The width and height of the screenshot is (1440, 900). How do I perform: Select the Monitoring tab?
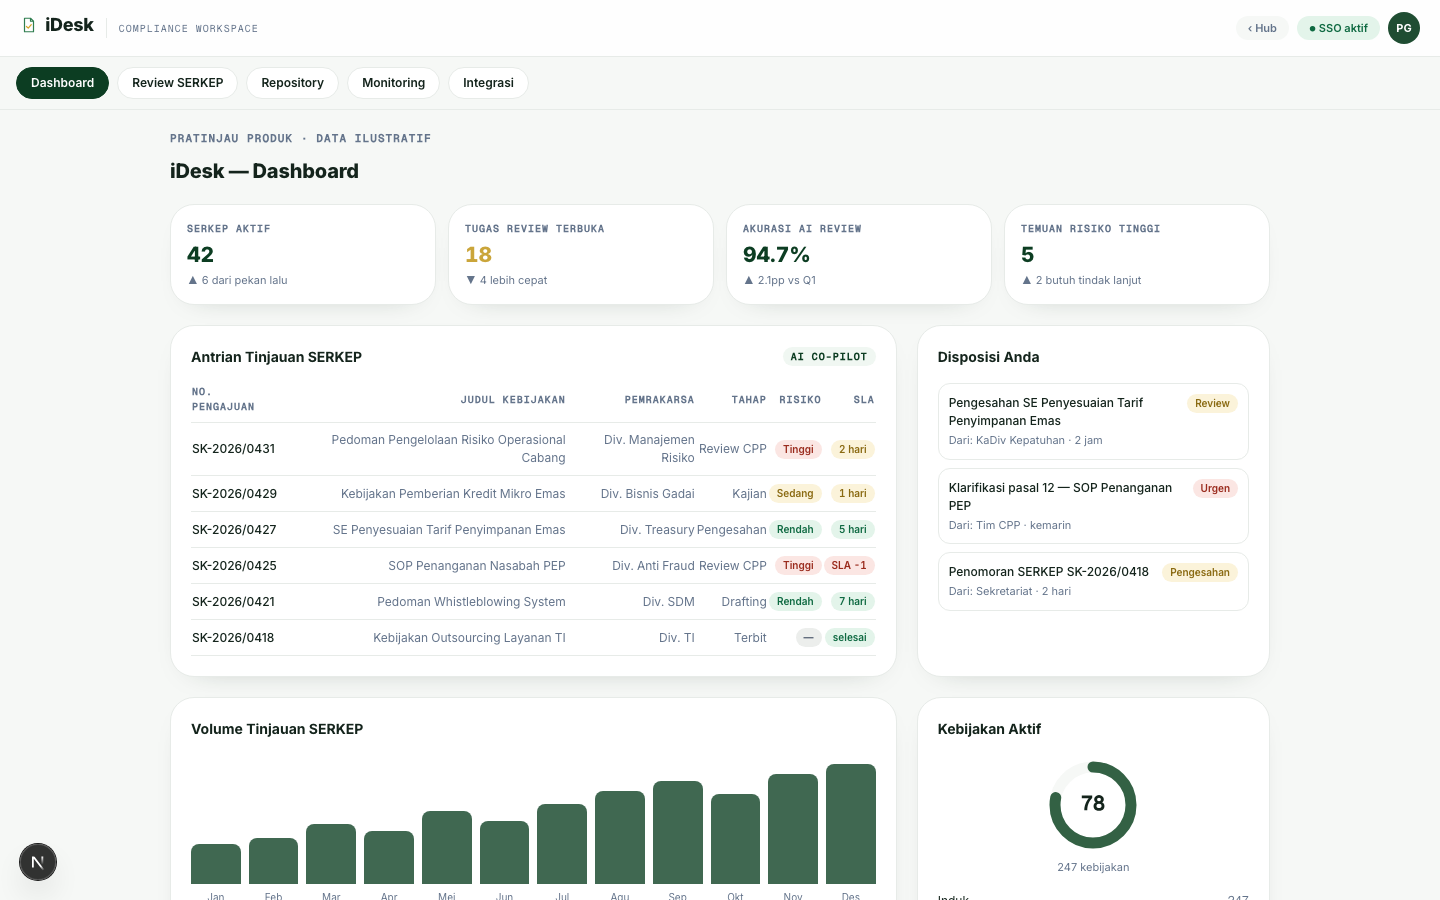click(x=393, y=83)
